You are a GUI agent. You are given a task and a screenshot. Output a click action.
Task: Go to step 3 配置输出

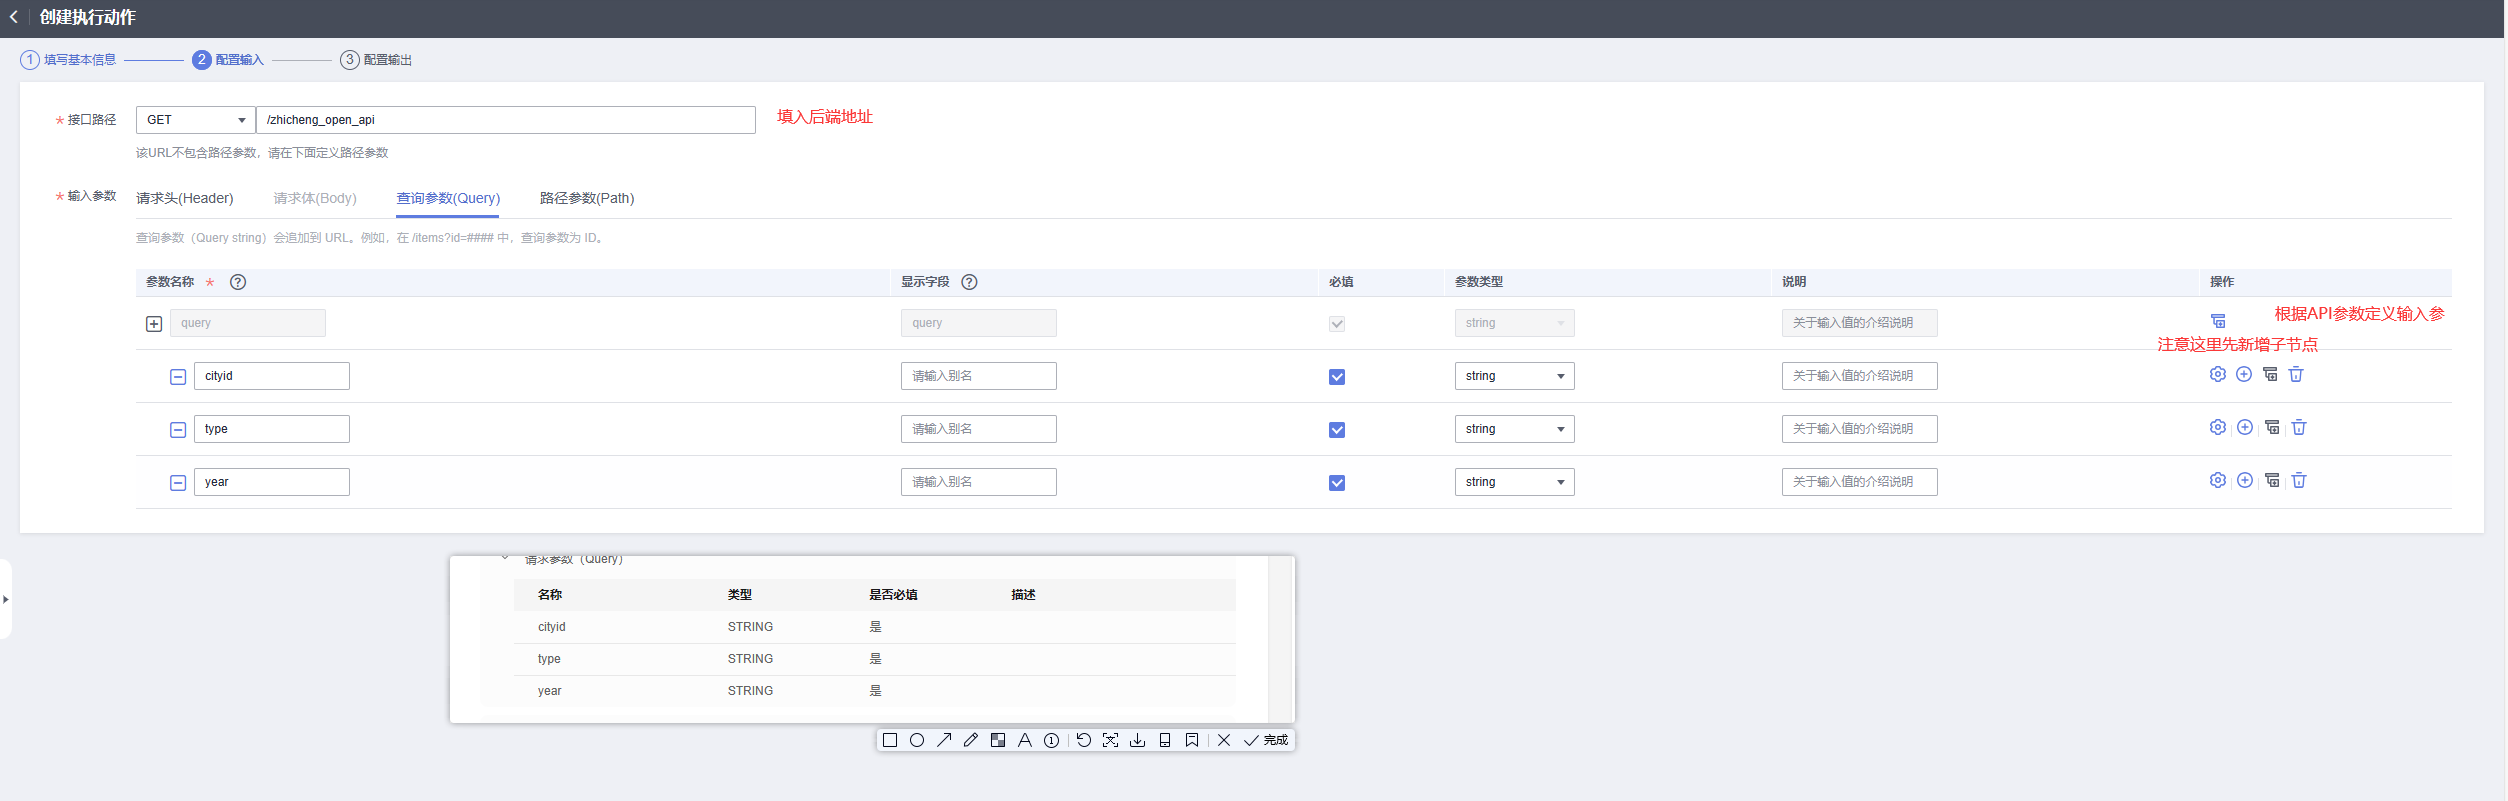coord(376,60)
